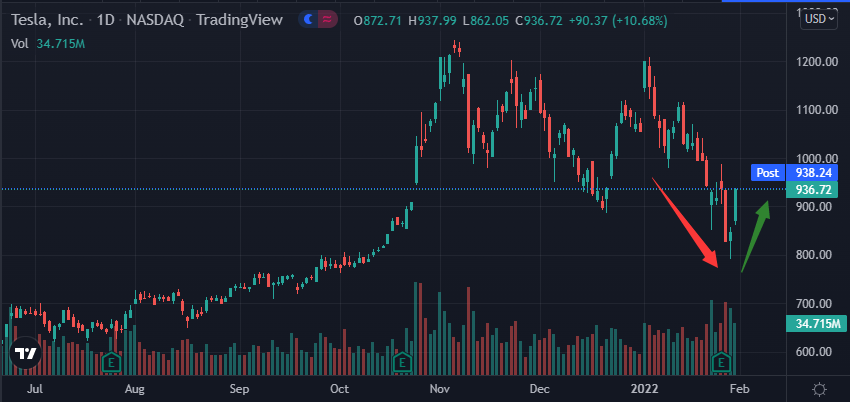Click the Aug date axis label

134,388
